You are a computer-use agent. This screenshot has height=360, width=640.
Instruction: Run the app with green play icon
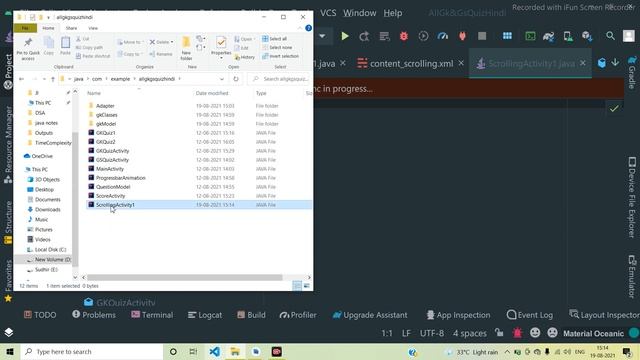pyautogui.click(x=345, y=36)
